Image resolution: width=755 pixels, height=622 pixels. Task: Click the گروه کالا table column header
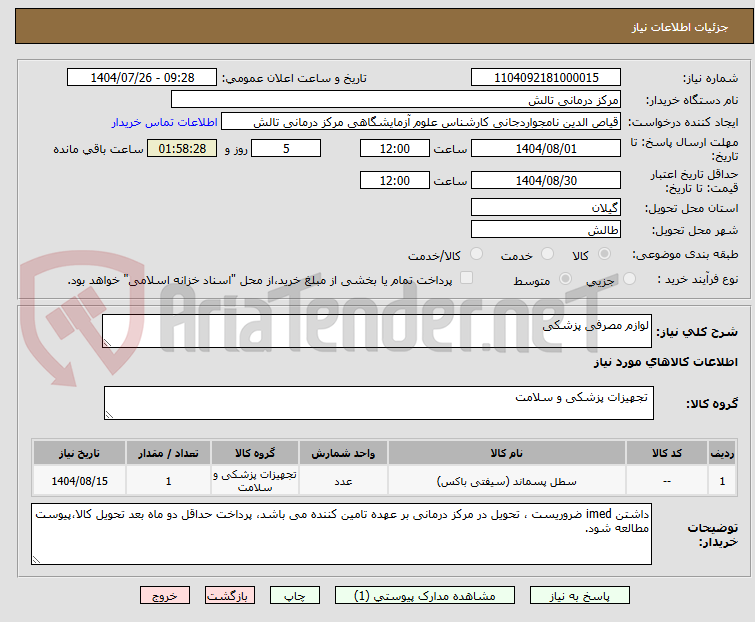pyautogui.click(x=255, y=453)
